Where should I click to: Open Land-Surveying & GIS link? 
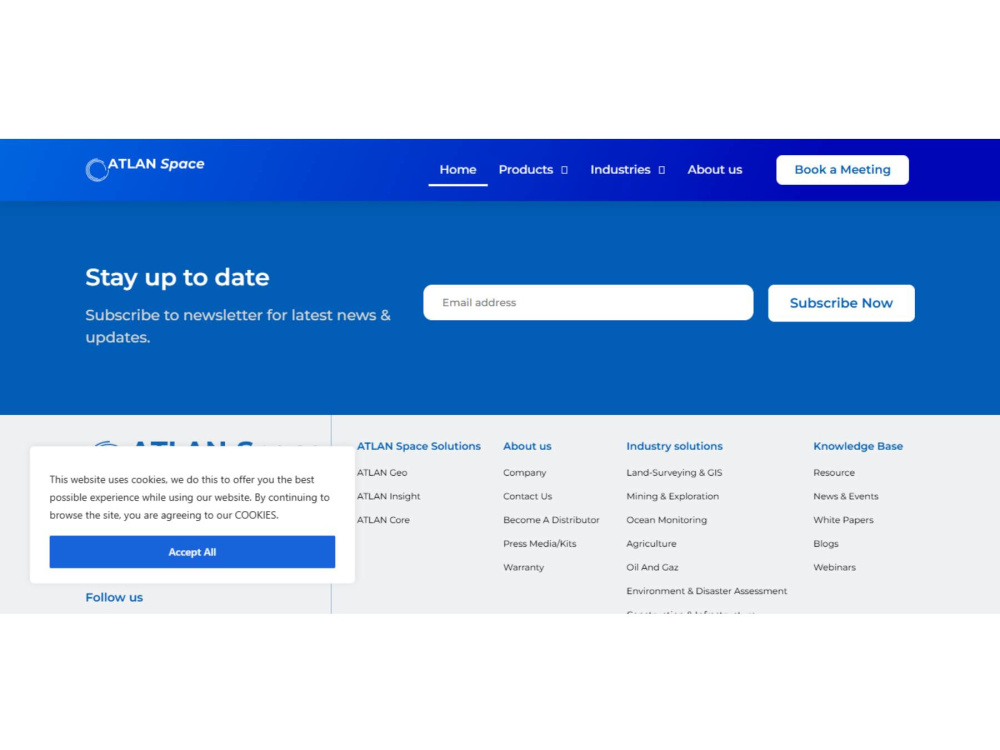674,473
